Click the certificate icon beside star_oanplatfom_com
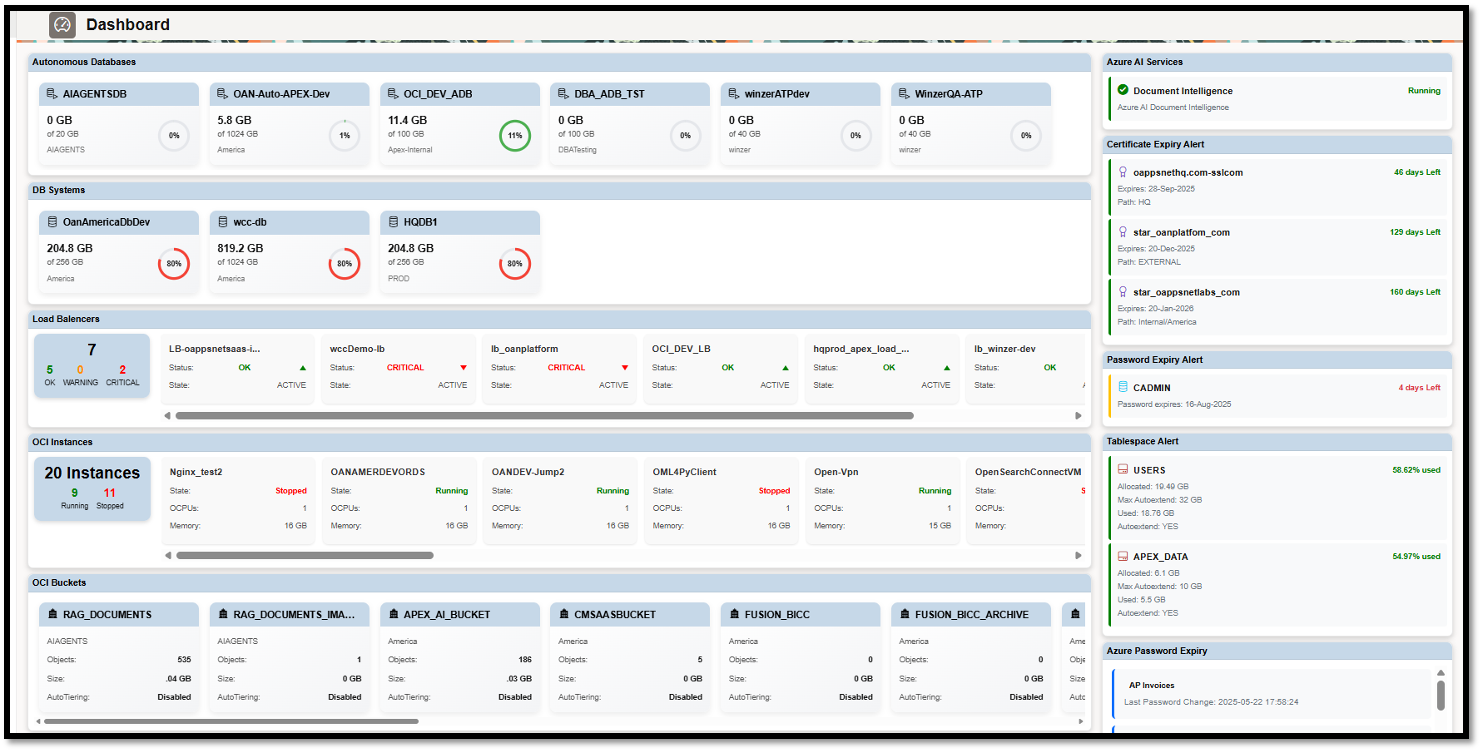This screenshot has height=752, width=1482. click(x=1122, y=231)
